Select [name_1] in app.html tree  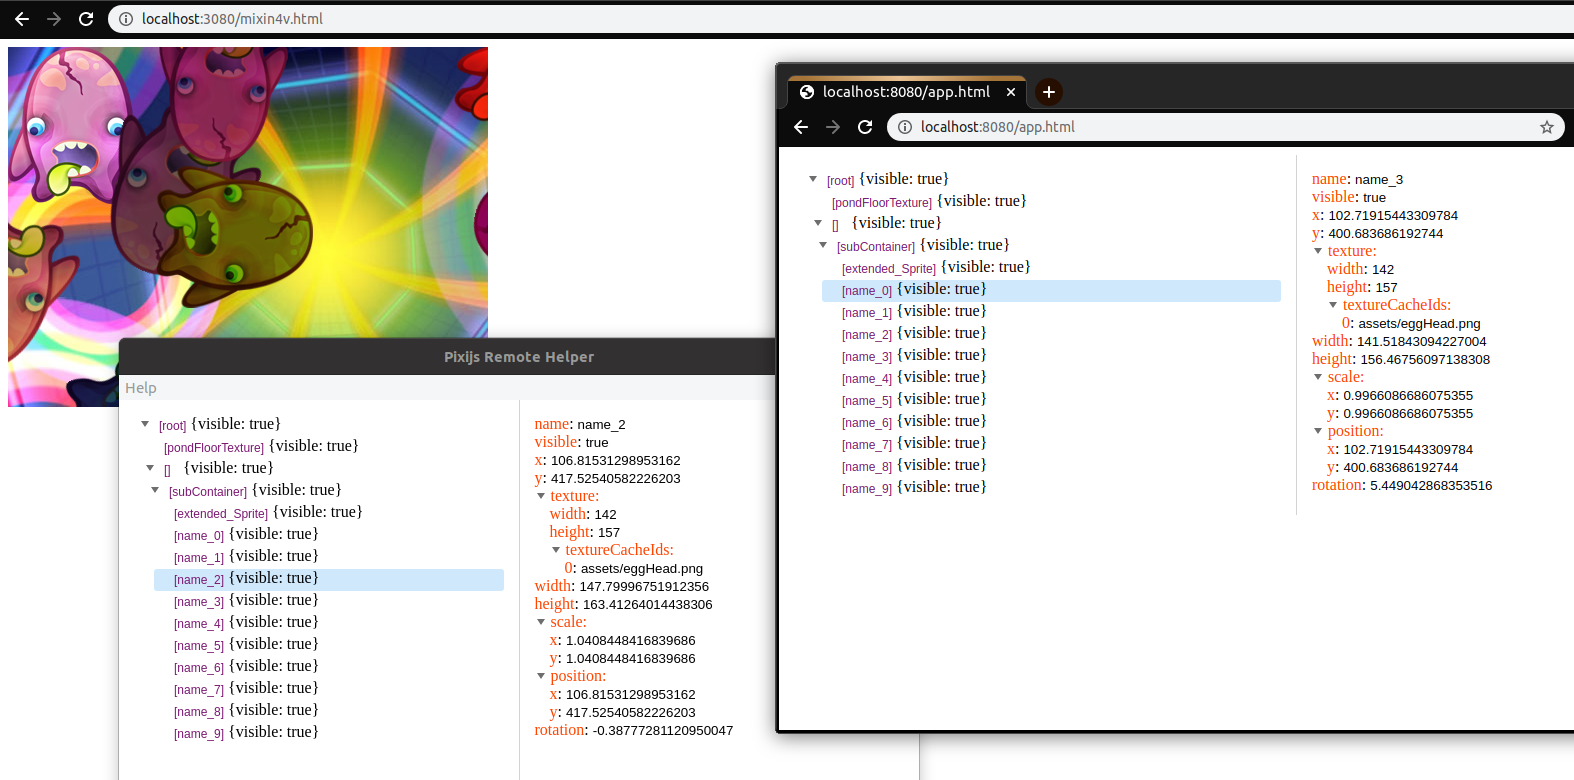point(867,312)
